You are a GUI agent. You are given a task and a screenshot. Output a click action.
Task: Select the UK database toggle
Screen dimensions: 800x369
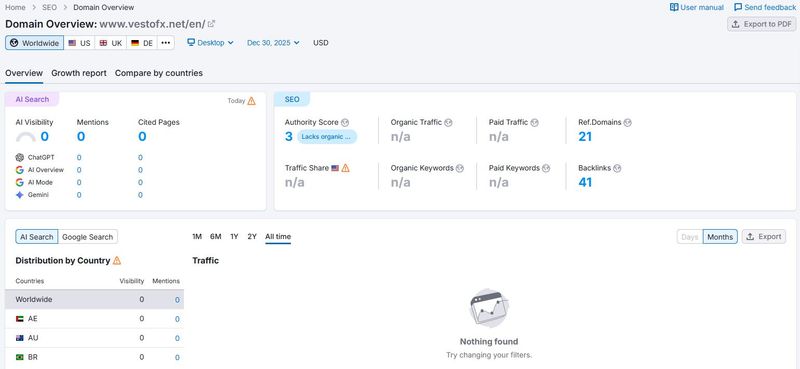coord(111,43)
